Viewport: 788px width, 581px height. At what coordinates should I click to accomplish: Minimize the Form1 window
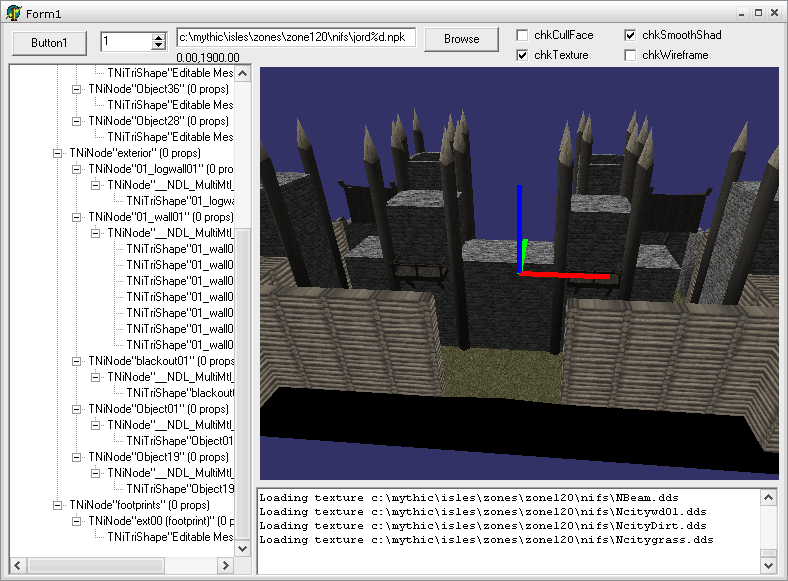[742, 14]
